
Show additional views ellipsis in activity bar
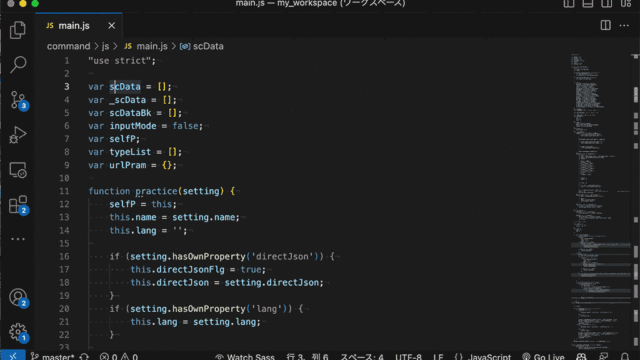[18, 239]
